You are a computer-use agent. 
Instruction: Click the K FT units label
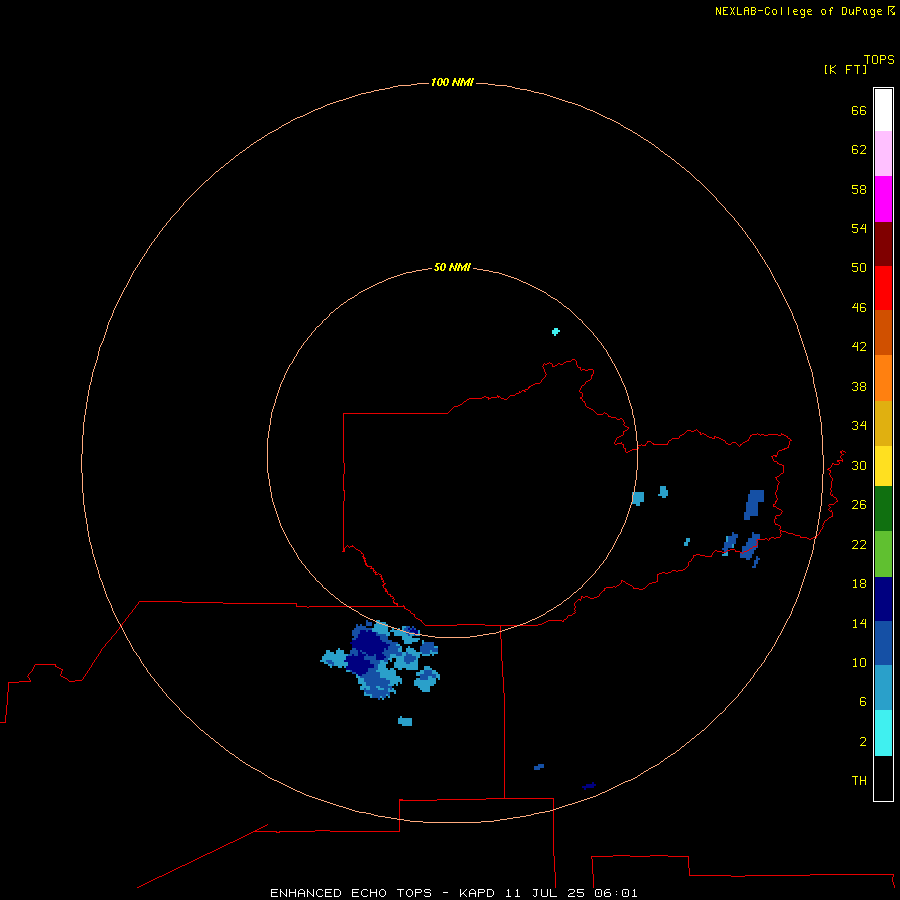click(845, 69)
